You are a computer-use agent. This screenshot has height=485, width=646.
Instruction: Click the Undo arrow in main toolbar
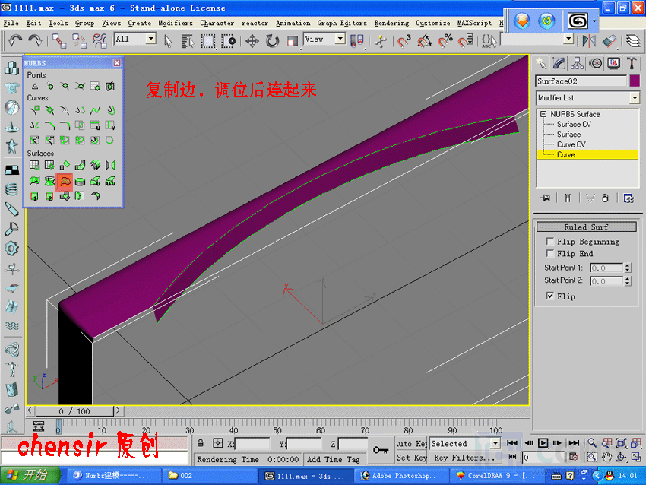[x=16, y=40]
